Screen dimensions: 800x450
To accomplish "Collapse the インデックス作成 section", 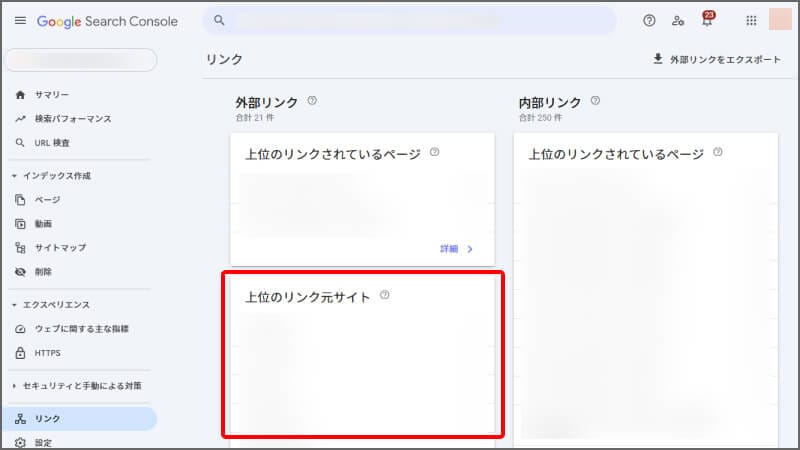I will [14, 176].
